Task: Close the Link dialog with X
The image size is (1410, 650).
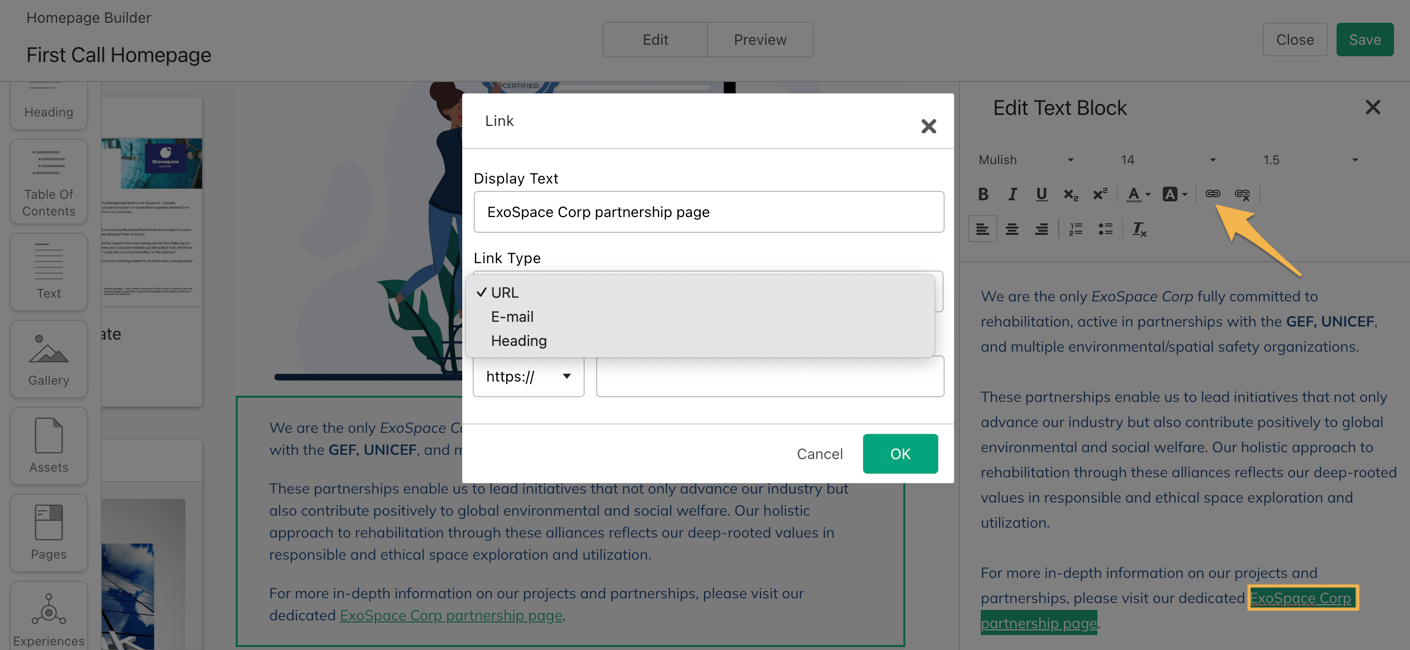Action: [x=929, y=126]
